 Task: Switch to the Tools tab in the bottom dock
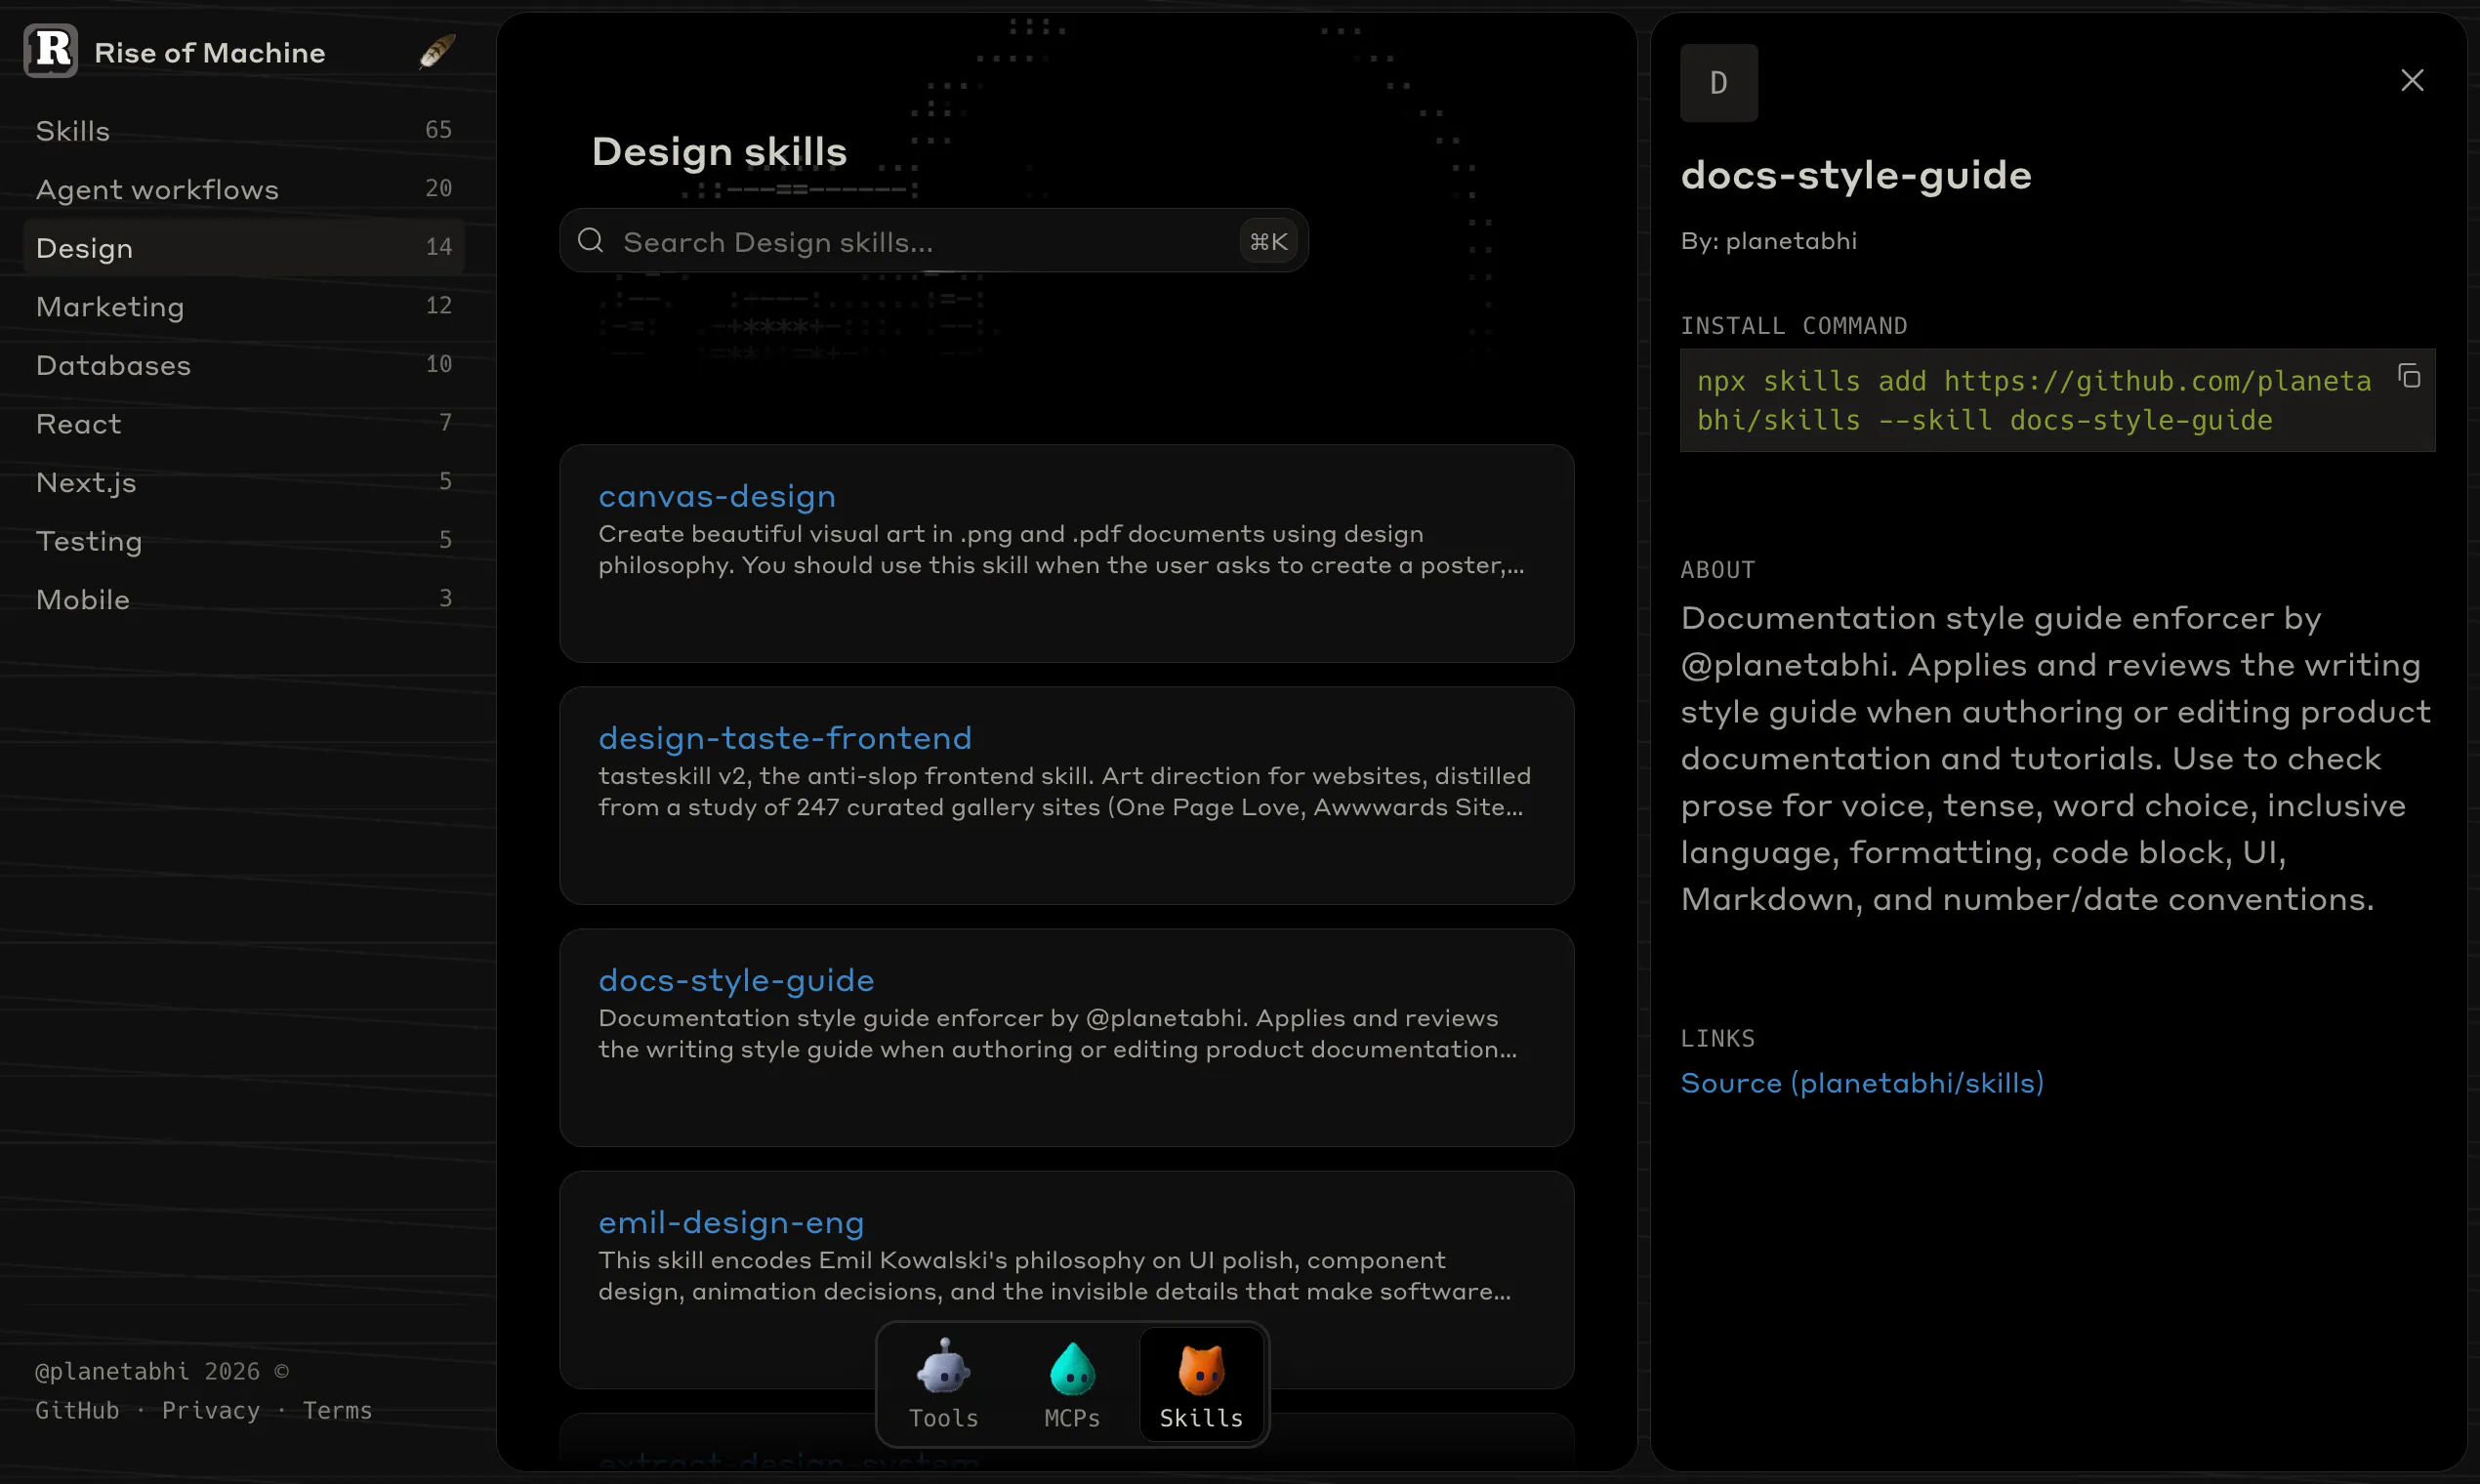pyautogui.click(x=943, y=1384)
